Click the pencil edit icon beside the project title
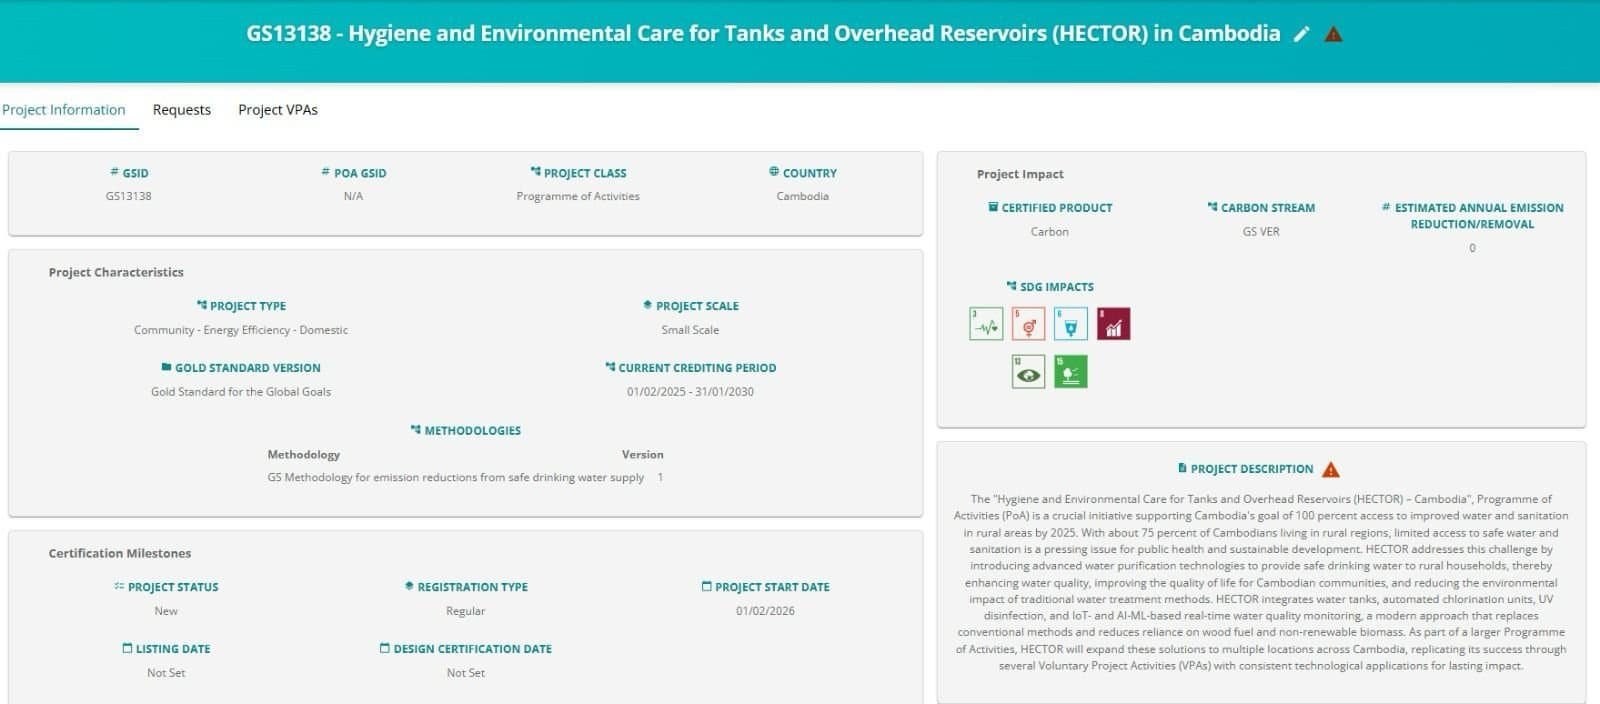 tap(1301, 34)
